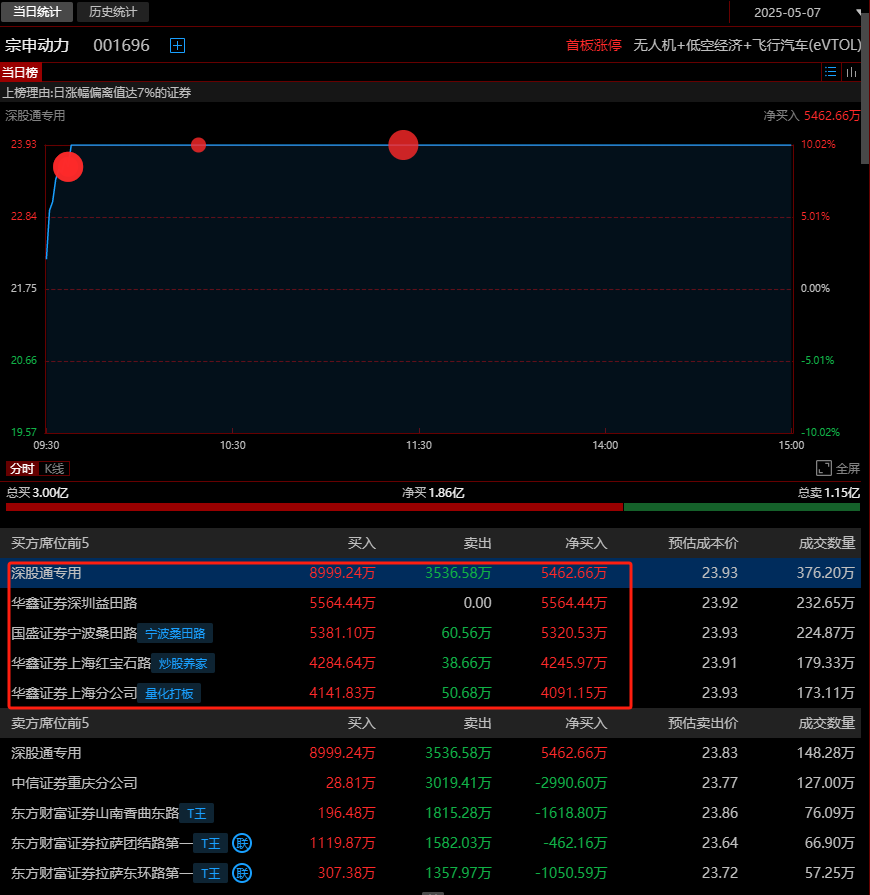Select row 东方财富证券山南香曲东路
Screen dimensions: 870x895
point(430,813)
